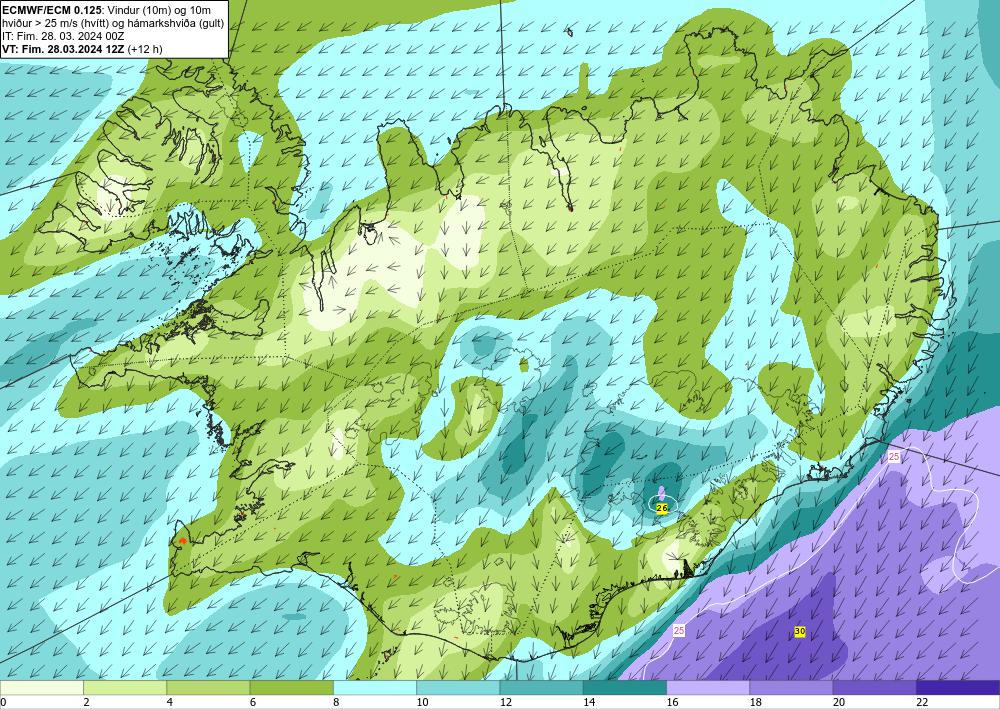Pick the medium purple 18–20 legend swatch

click(791, 687)
